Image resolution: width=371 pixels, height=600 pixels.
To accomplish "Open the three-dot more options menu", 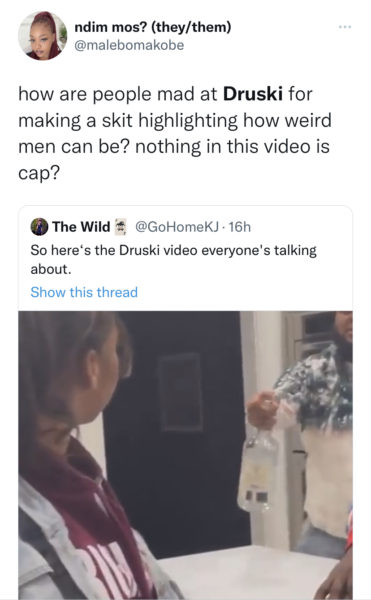I will [345, 27].
